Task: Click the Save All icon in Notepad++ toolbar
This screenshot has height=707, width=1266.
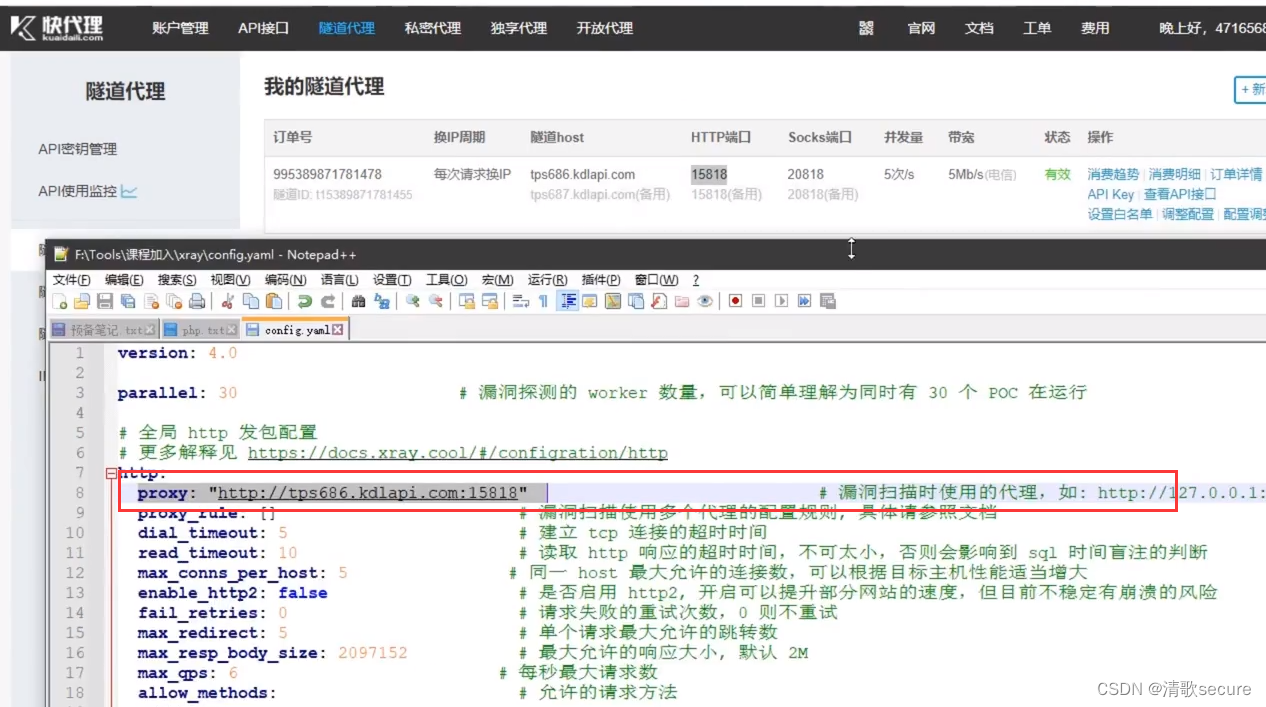Action: click(128, 301)
